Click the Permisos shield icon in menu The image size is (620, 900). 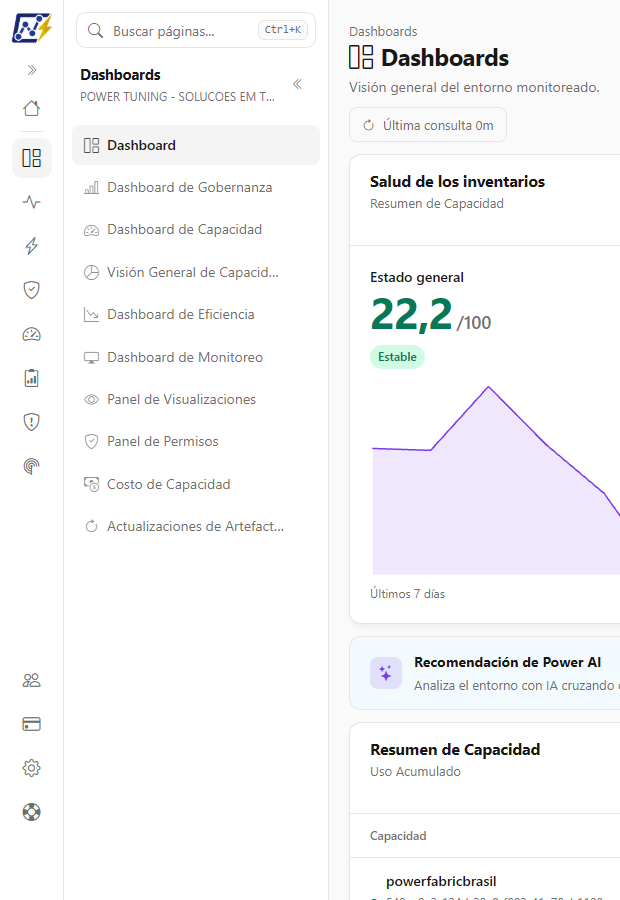click(x=91, y=441)
